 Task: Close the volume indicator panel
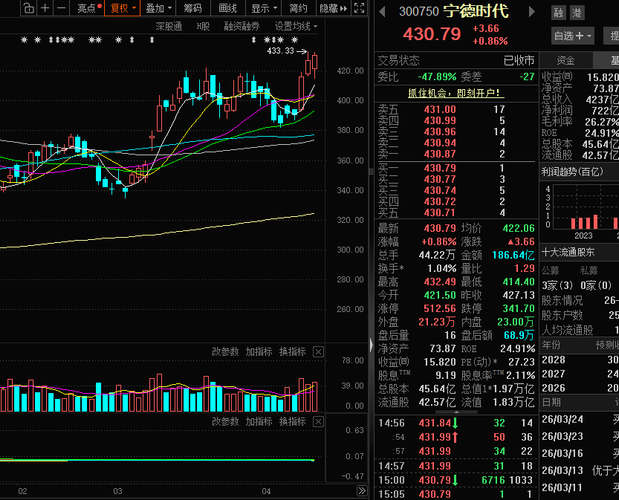[318, 352]
